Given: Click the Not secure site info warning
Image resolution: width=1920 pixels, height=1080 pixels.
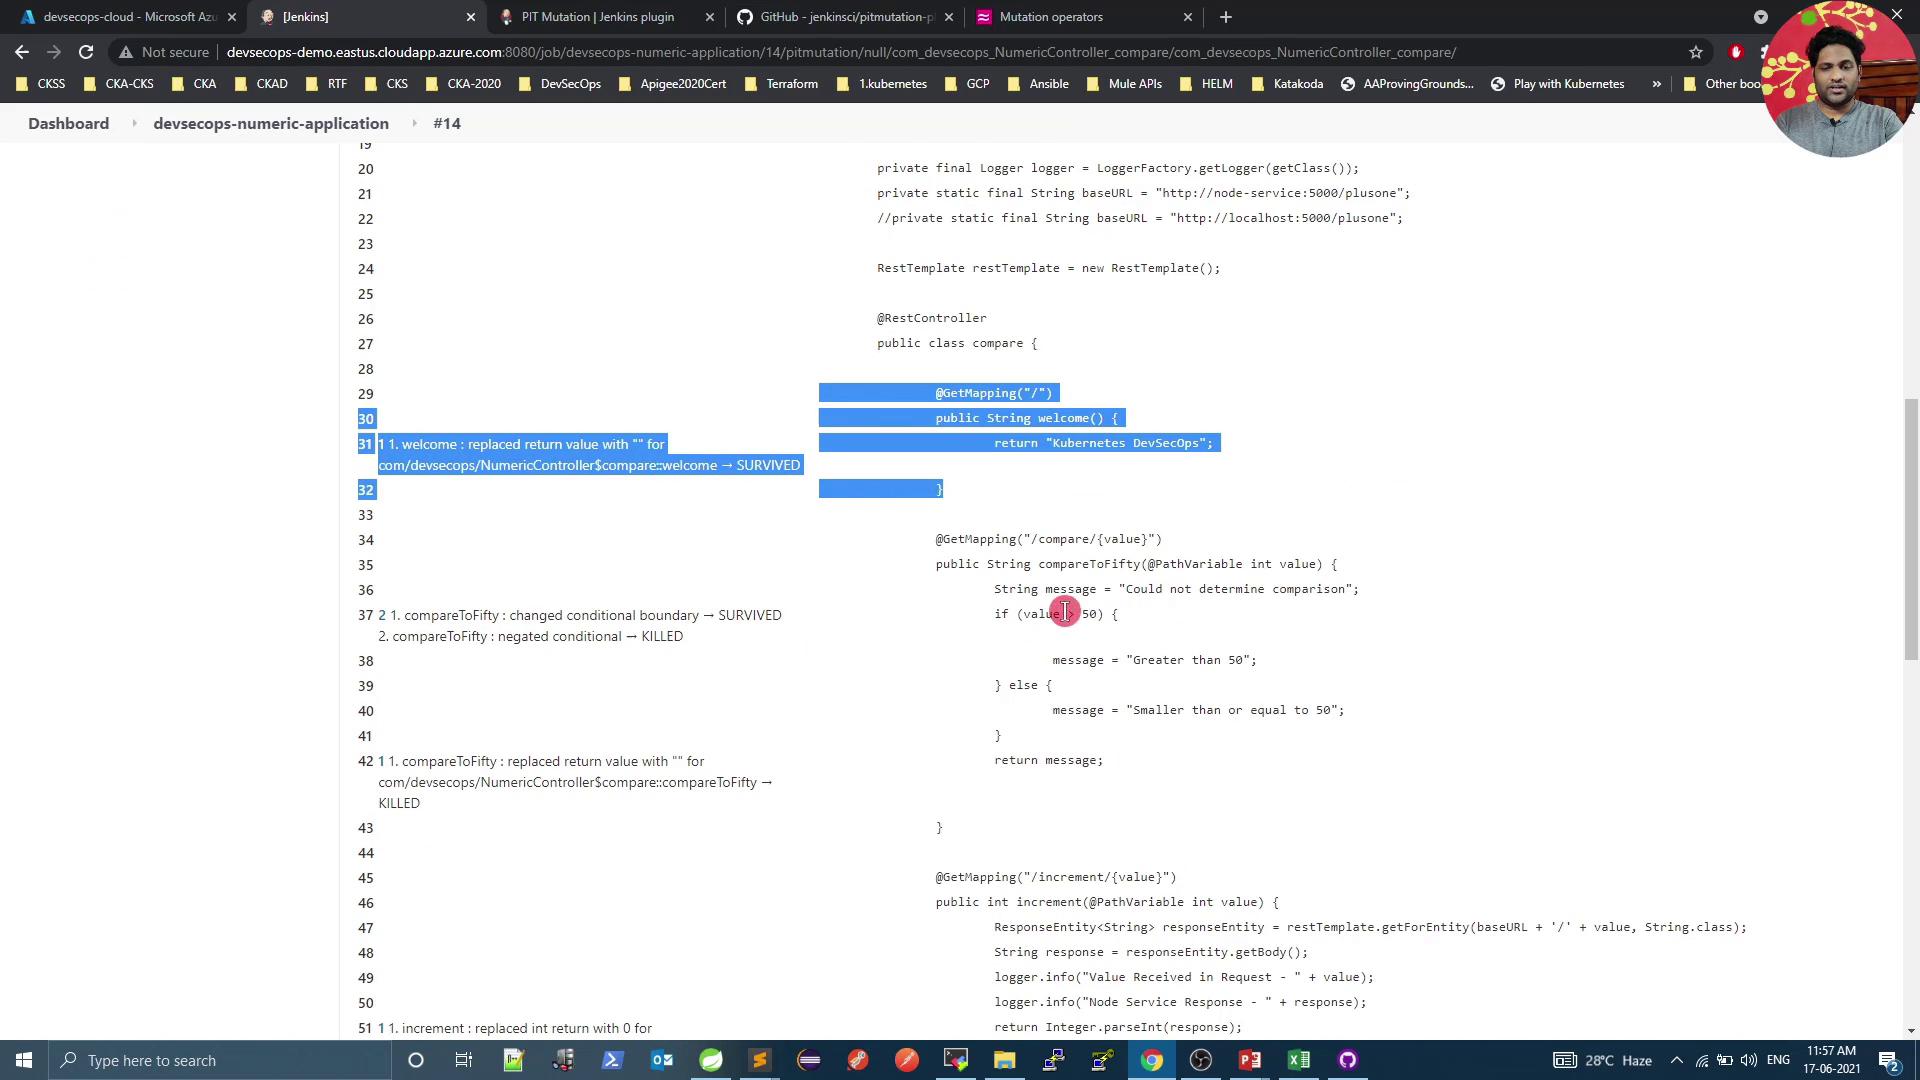Looking at the screenshot, I should pos(165,52).
